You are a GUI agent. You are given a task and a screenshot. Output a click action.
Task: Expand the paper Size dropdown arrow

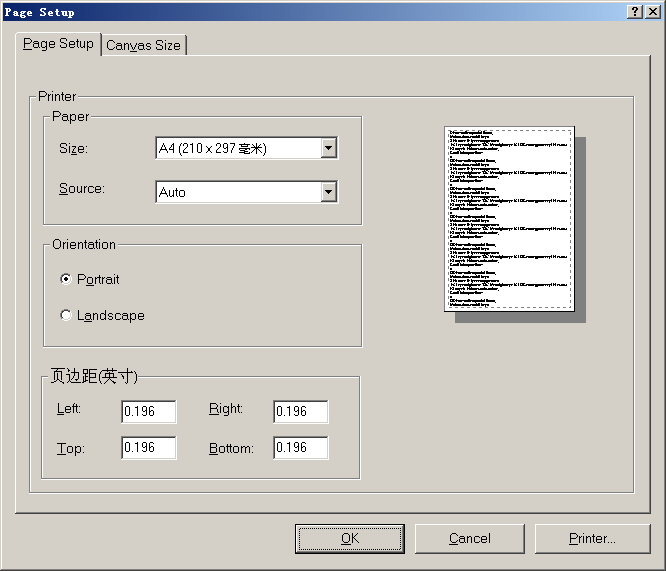point(328,148)
